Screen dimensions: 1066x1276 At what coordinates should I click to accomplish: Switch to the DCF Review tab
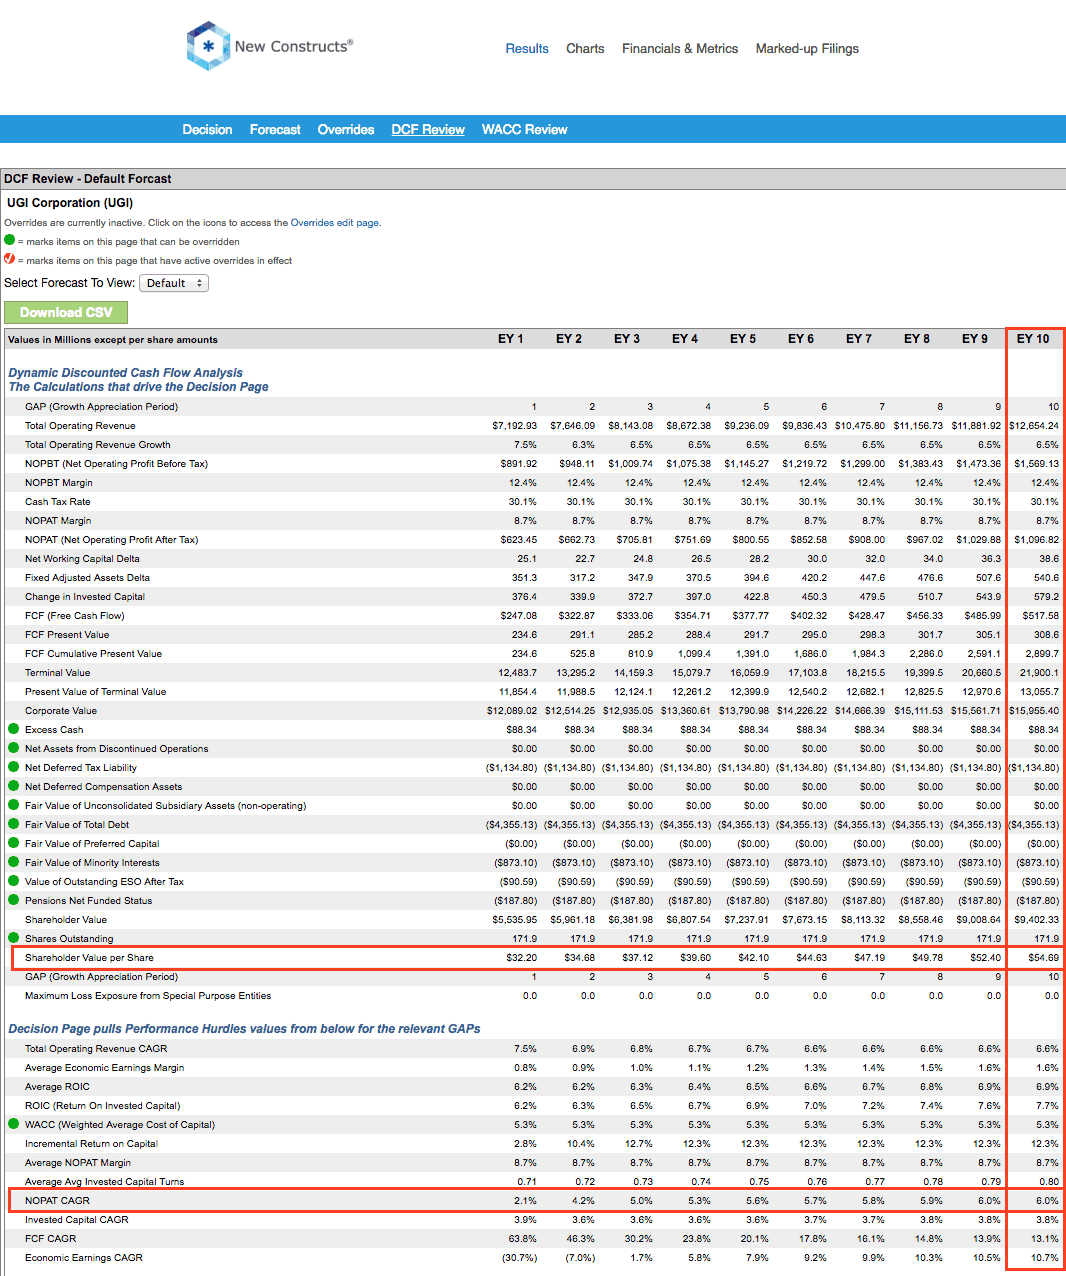pyautogui.click(x=428, y=129)
